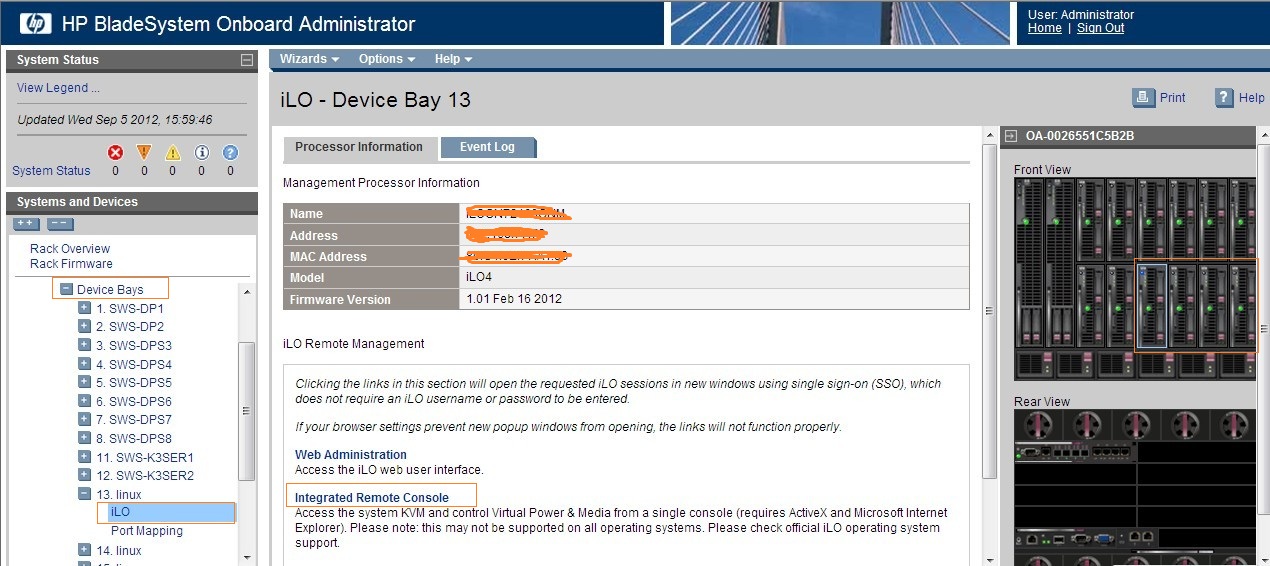Viewport: 1270px width, 566px height.
Task: Switch to Processor Information tab
Action: 359,147
